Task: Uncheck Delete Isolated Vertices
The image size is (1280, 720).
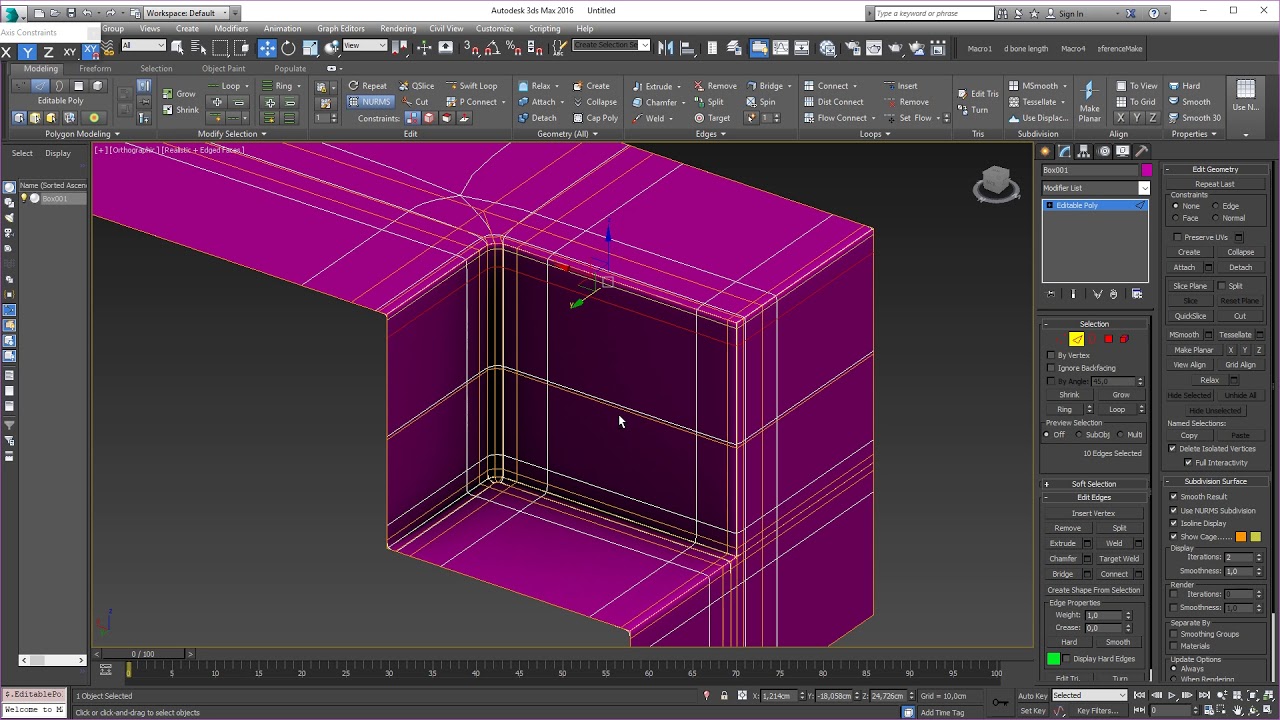Action: 1173,449
